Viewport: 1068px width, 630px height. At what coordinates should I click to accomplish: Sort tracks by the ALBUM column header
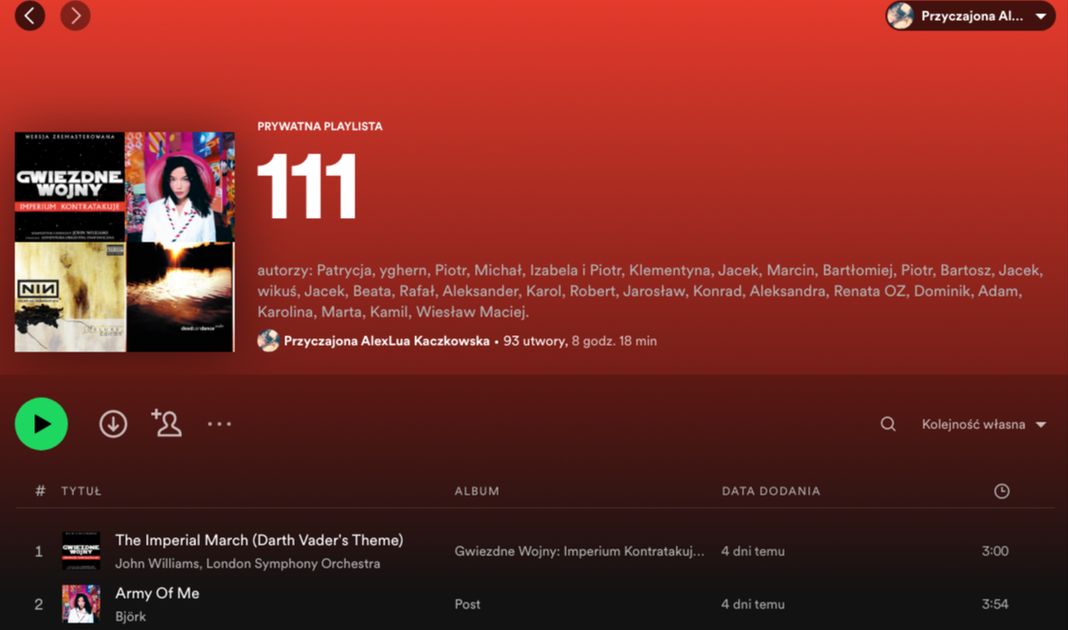click(477, 491)
